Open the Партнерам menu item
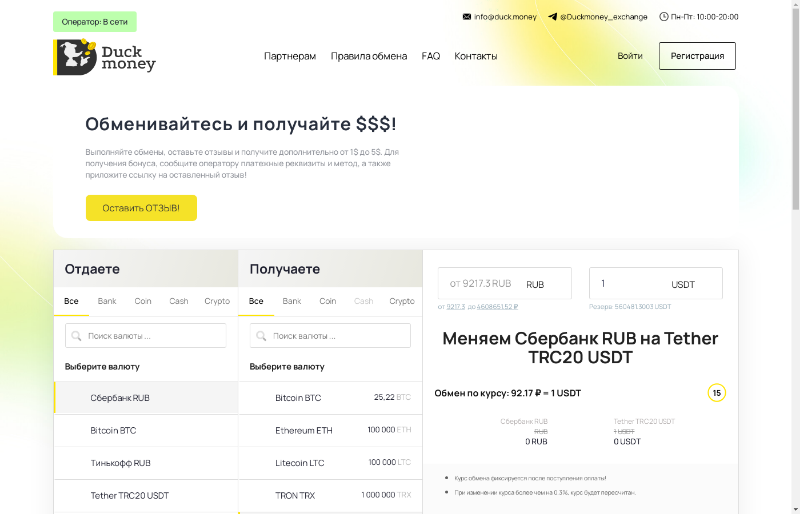800x514 pixels. point(290,57)
